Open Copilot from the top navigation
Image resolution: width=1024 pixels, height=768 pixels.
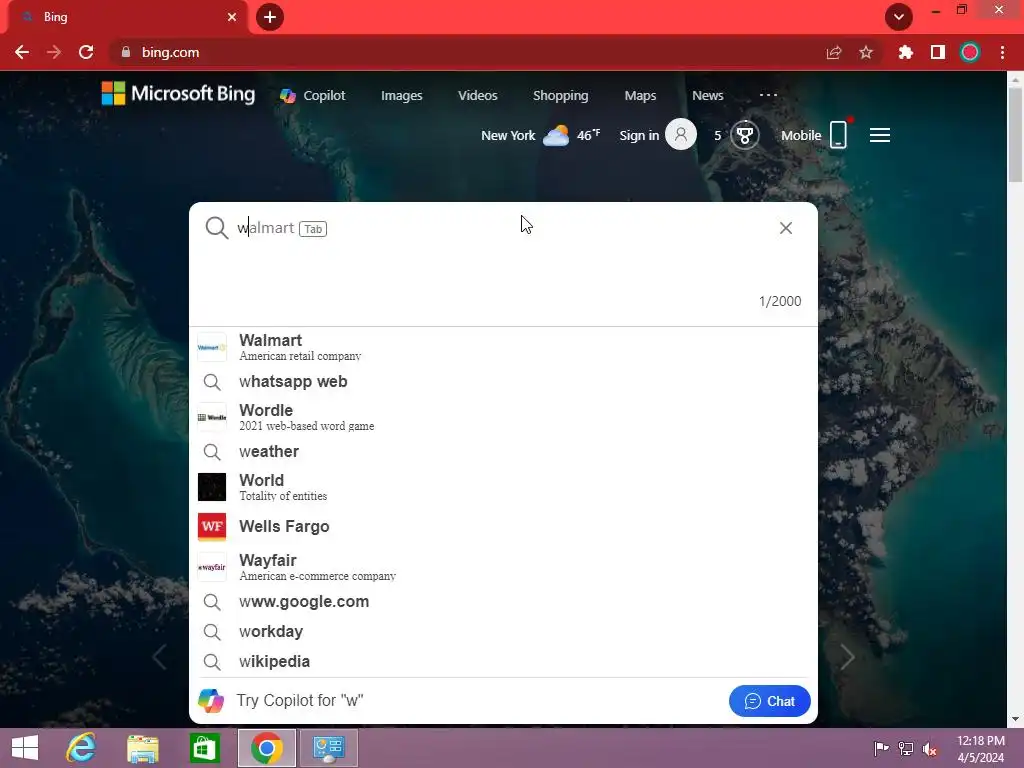point(313,95)
